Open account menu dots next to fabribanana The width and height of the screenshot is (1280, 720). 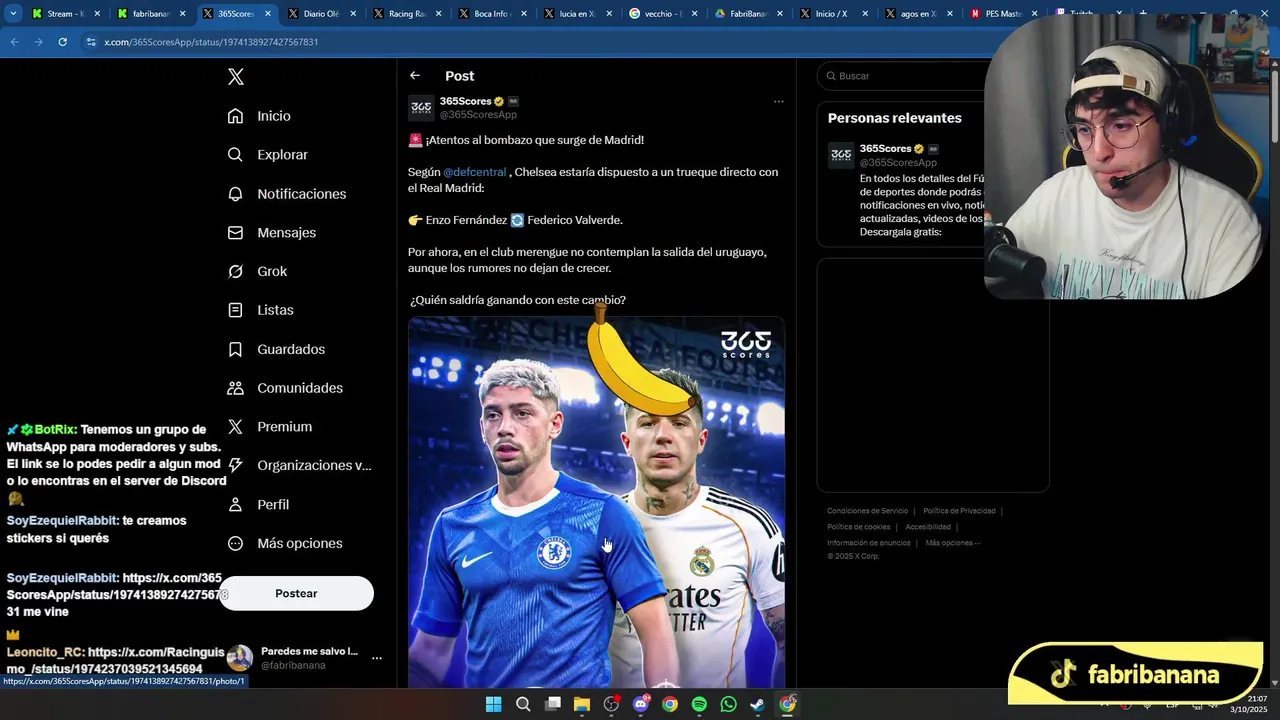[x=377, y=658]
